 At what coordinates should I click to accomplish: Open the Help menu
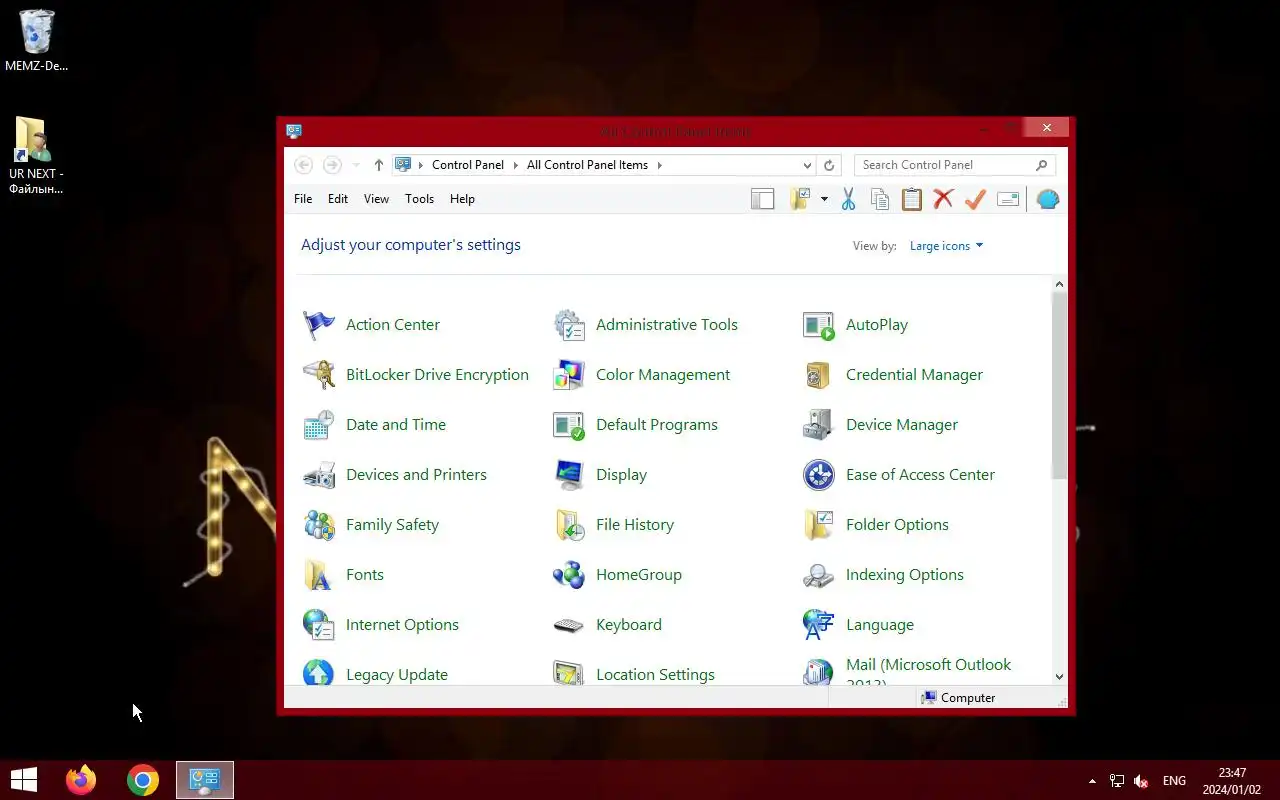[462, 199]
